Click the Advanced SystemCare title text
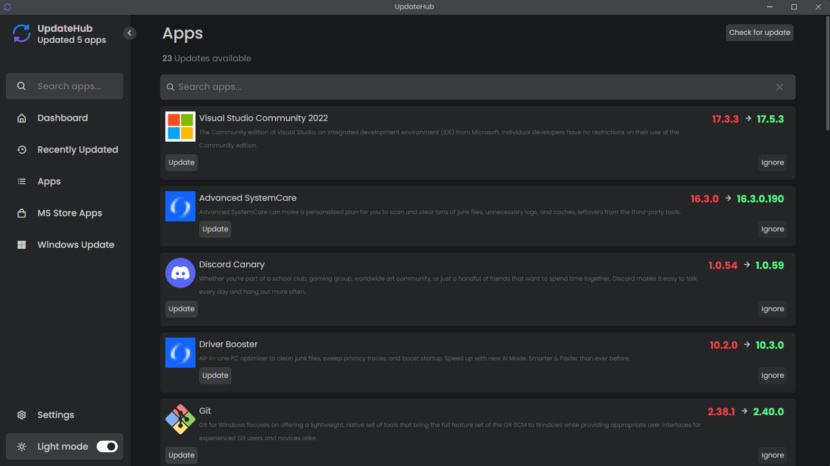The width and height of the screenshot is (830, 466). click(248, 198)
